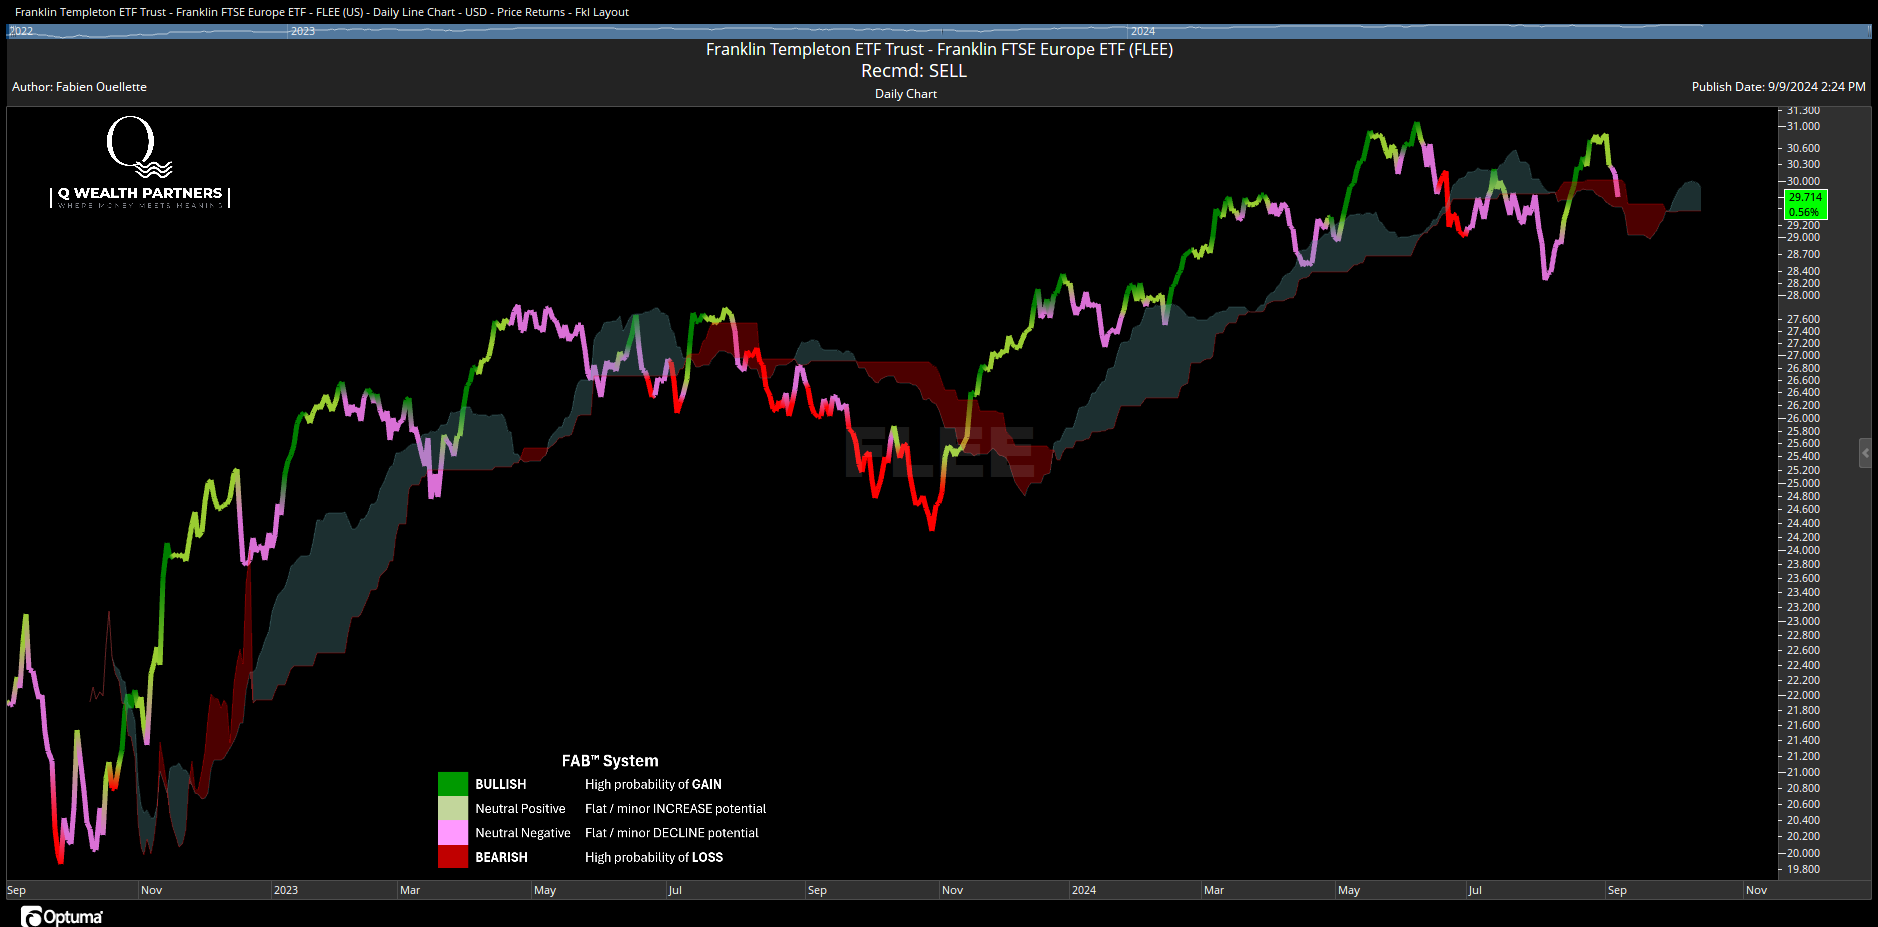Toggle the 0.56% change display under the price
Viewport: 1878px width, 927px height.
[x=1803, y=211]
